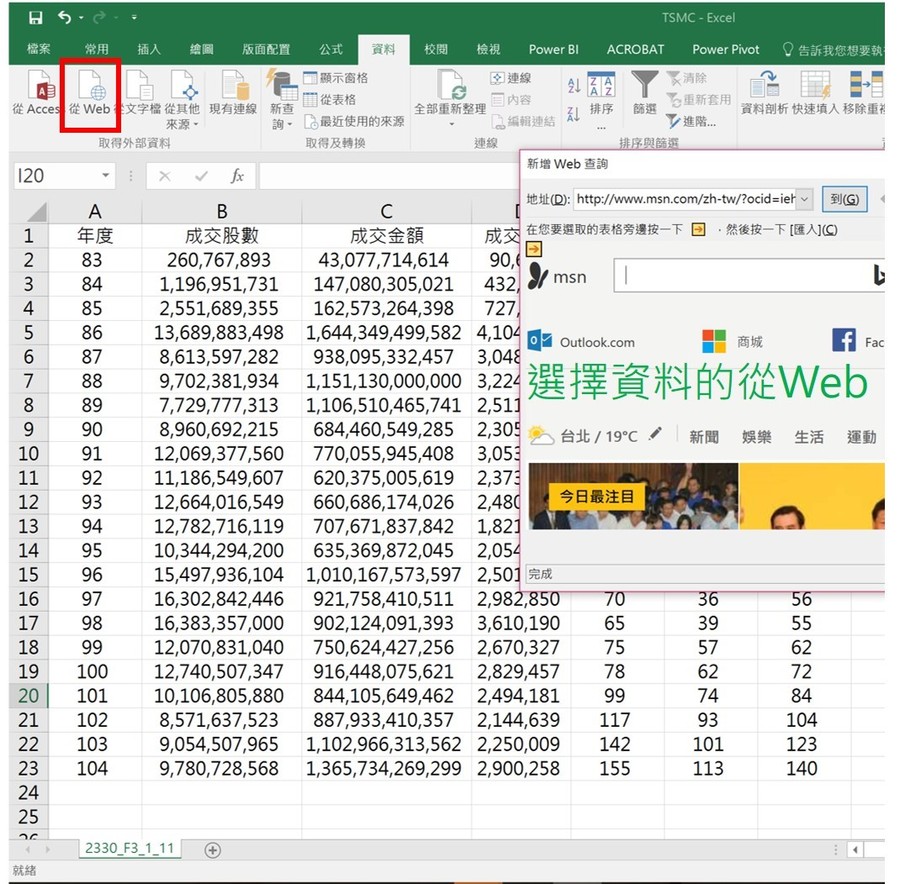This screenshot has height=884, width=900.
Task: Expand the address dropdown in Web Query
Action: (805, 199)
